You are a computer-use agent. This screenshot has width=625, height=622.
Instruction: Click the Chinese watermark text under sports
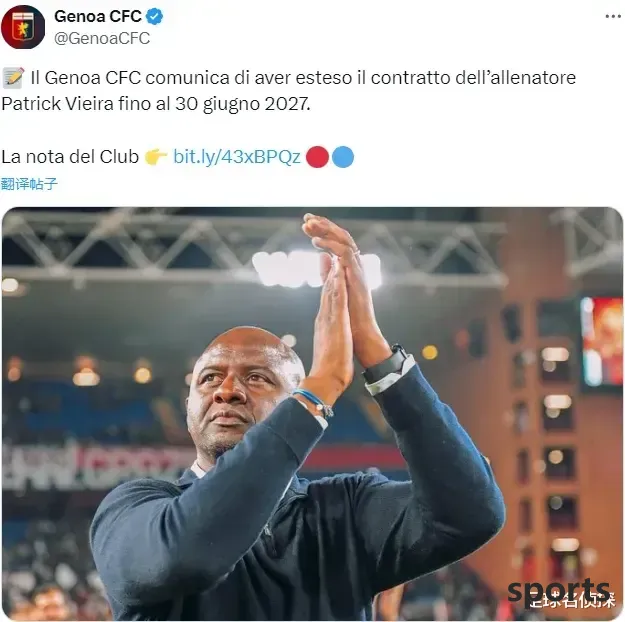[x=571, y=601]
